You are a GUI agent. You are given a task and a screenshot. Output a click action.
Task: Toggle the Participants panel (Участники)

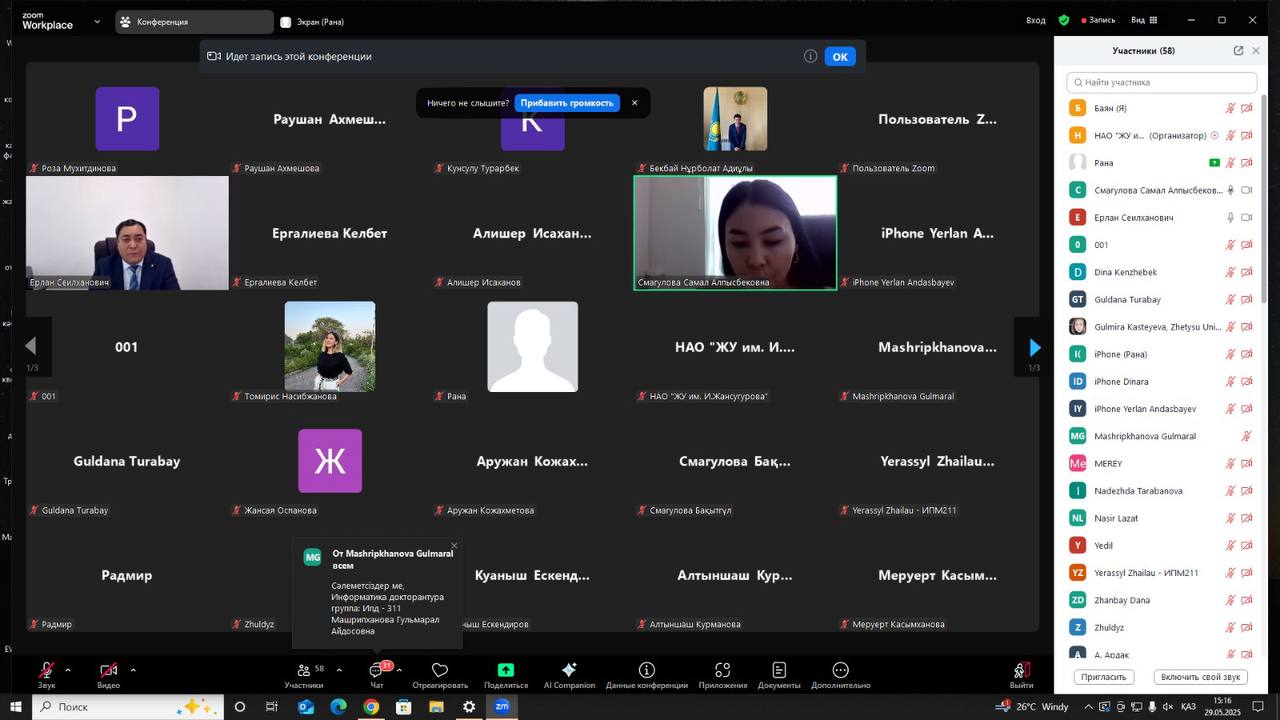tap(303, 675)
